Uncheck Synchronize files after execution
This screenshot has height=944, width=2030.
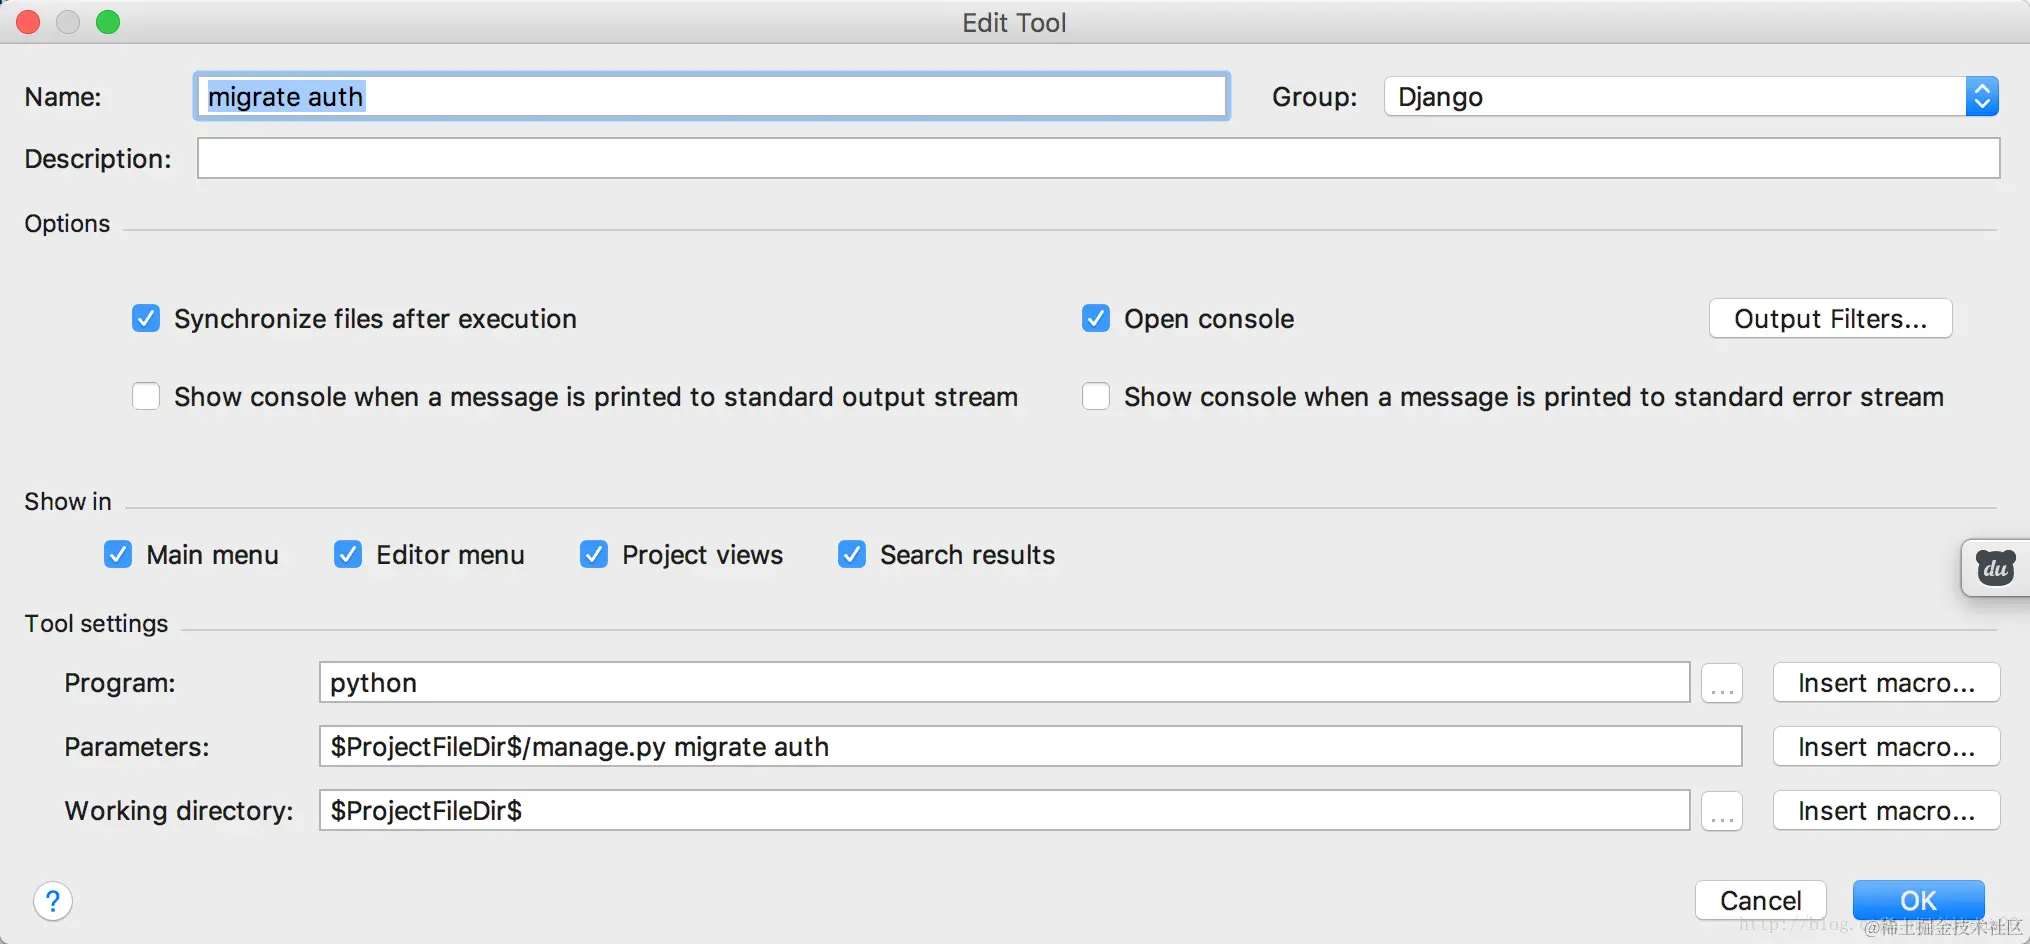146,319
